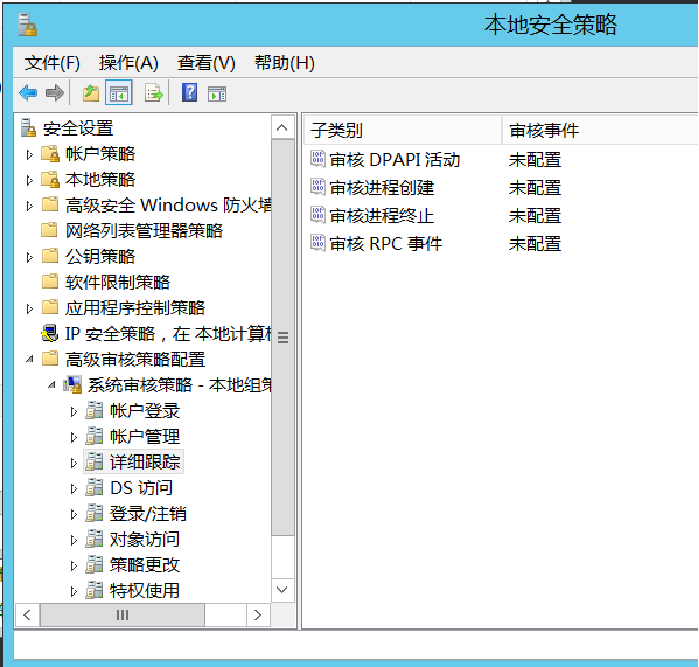This screenshot has width=699, height=667.
Task: Expand the 帐户管理 tree node
Action: (74, 437)
